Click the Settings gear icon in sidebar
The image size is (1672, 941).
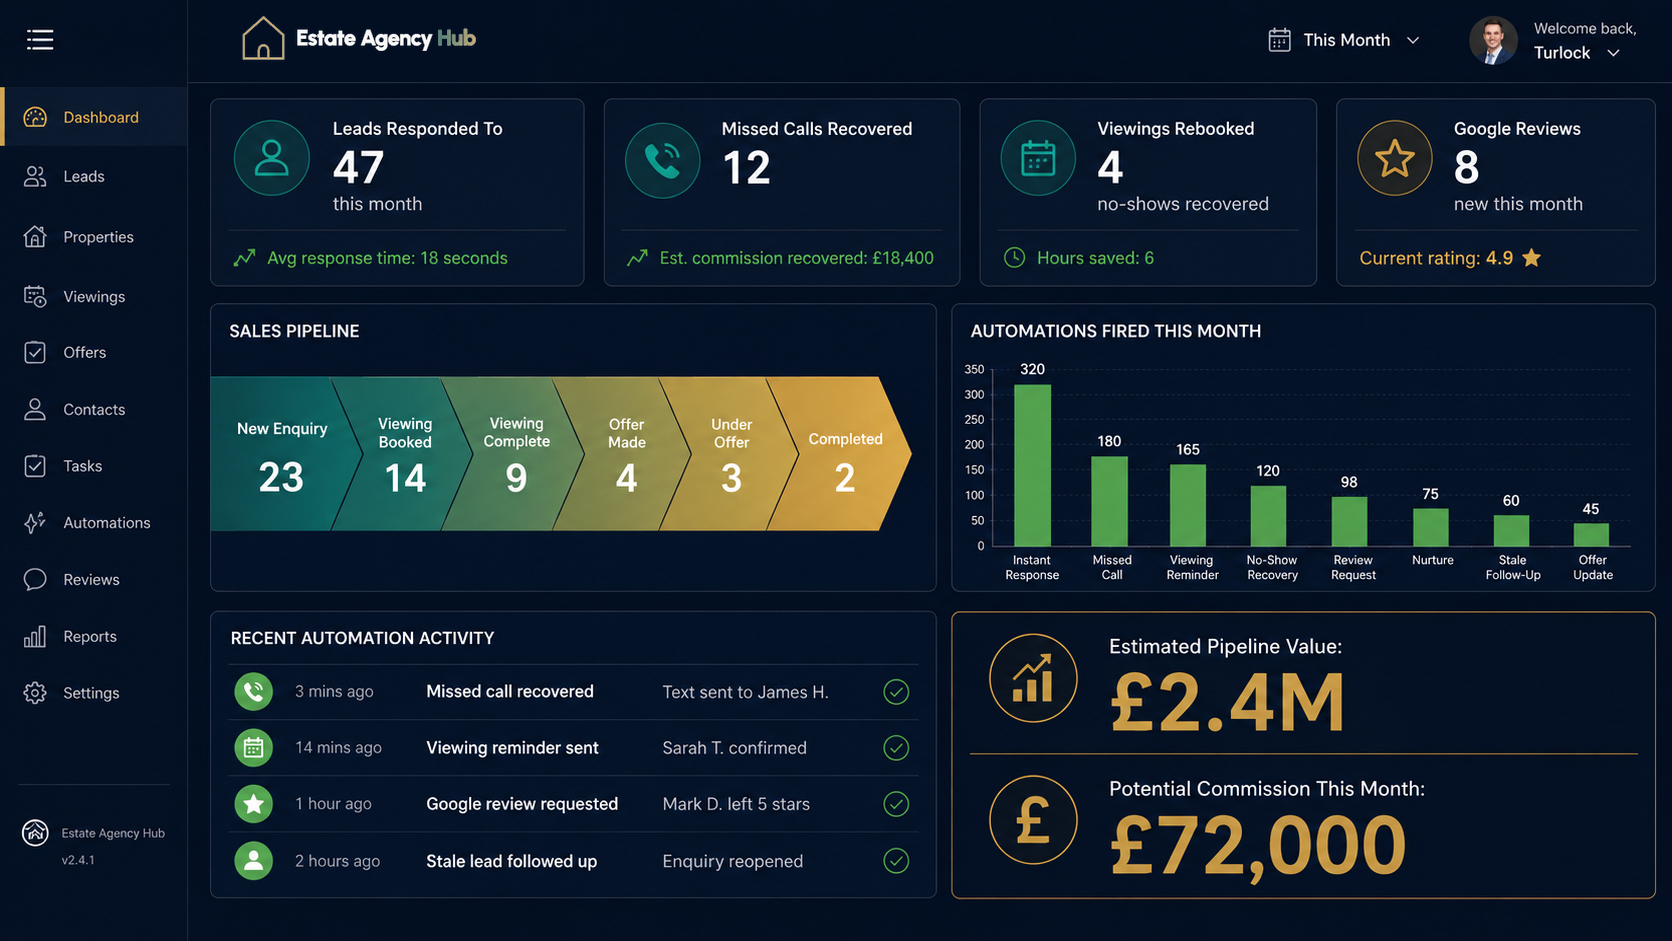pos(35,693)
